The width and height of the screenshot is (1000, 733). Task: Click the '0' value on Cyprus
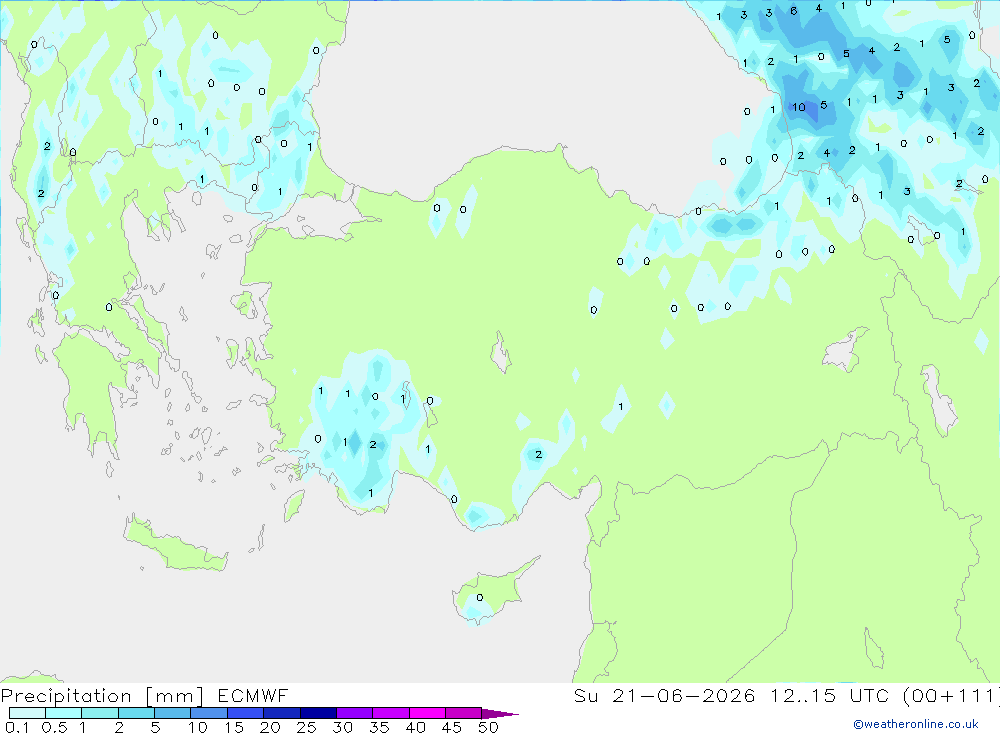pyautogui.click(x=480, y=598)
